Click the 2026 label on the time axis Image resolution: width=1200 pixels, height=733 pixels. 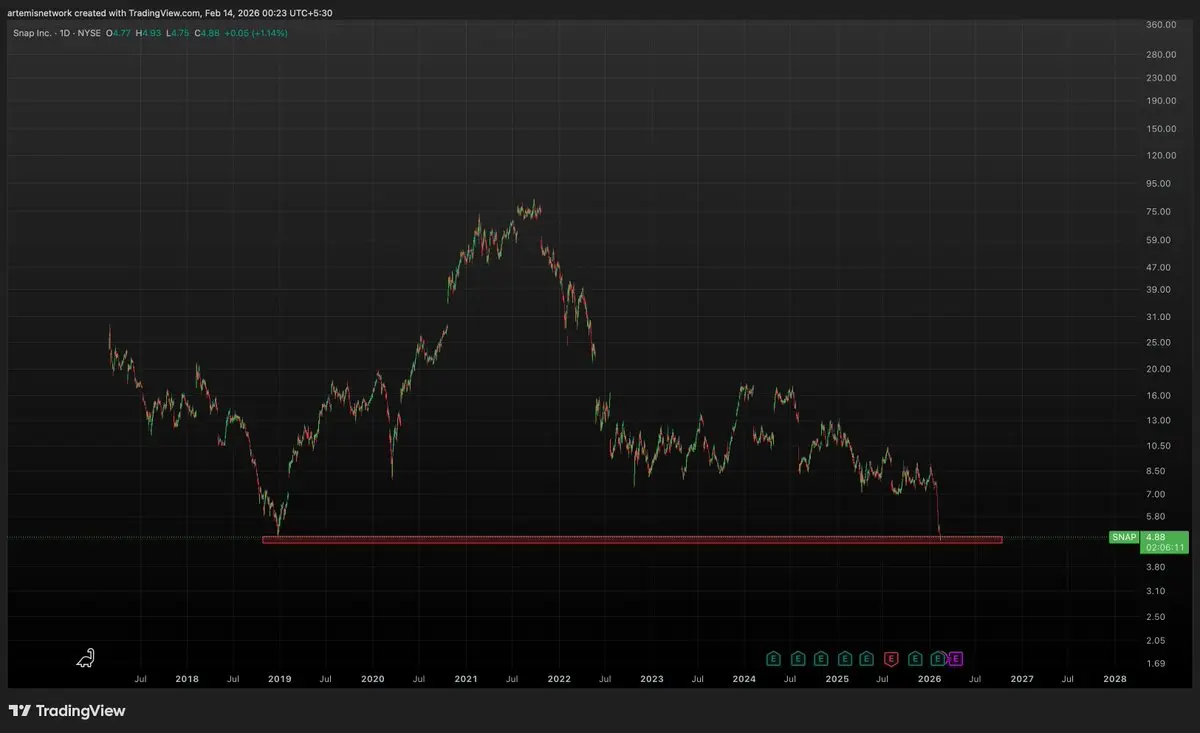pyautogui.click(x=929, y=678)
